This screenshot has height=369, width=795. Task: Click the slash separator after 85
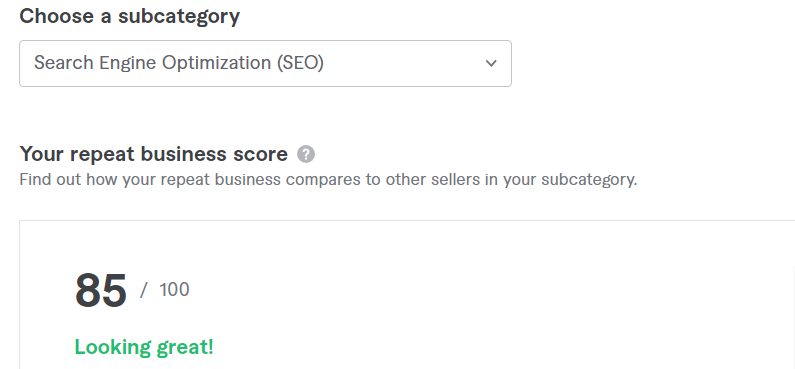tap(144, 289)
